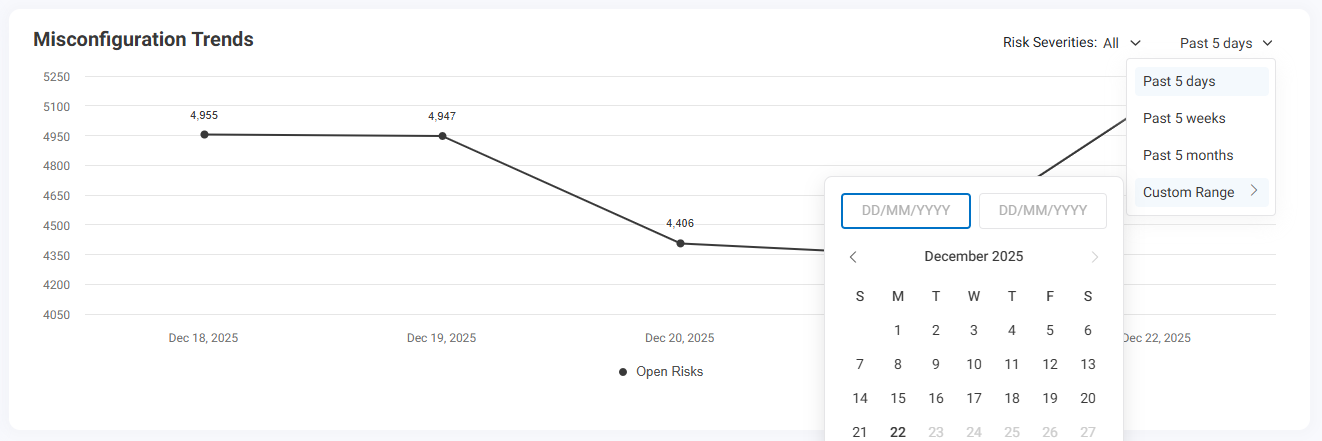The image size is (1322, 441).
Task: Expand the Custom Range submenu arrow
Action: click(1254, 192)
